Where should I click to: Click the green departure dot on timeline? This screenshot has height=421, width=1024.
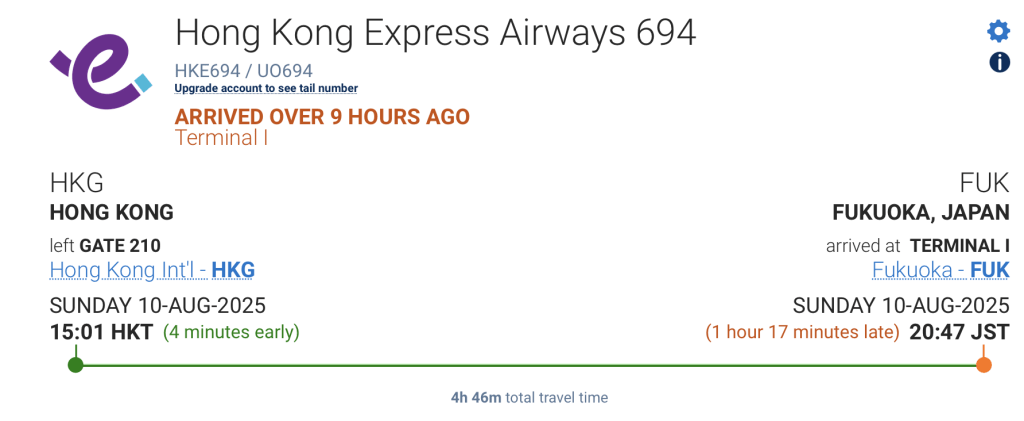[76, 365]
